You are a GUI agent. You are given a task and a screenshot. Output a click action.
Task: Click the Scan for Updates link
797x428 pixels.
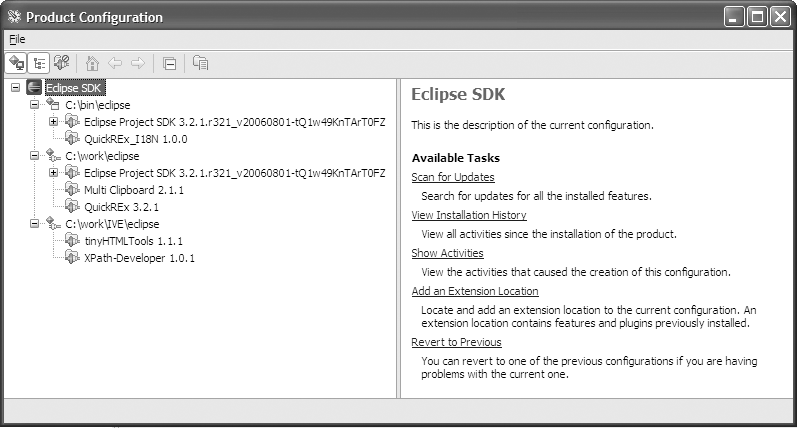click(453, 177)
